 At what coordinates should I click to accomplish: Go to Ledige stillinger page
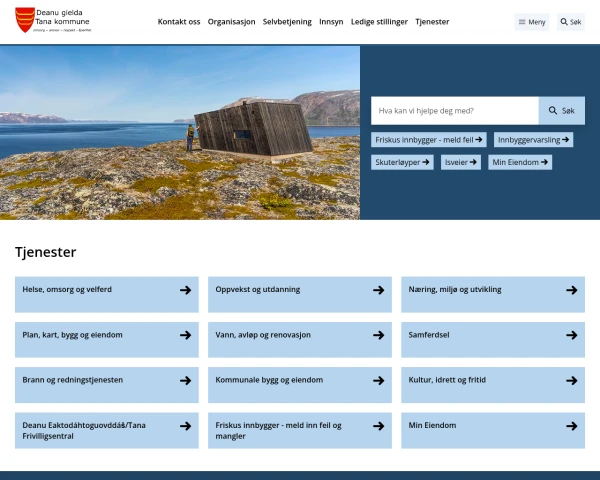379,21
